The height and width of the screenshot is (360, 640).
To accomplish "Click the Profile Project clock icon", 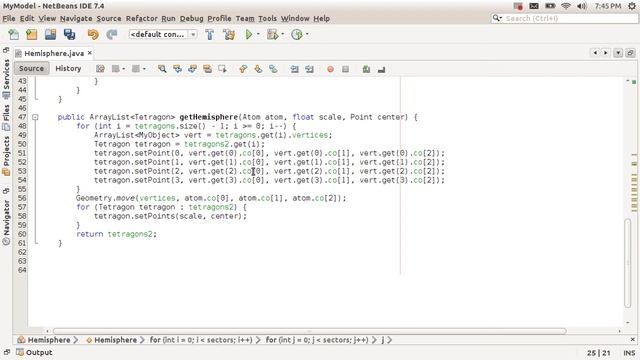I will click(297, 35).
